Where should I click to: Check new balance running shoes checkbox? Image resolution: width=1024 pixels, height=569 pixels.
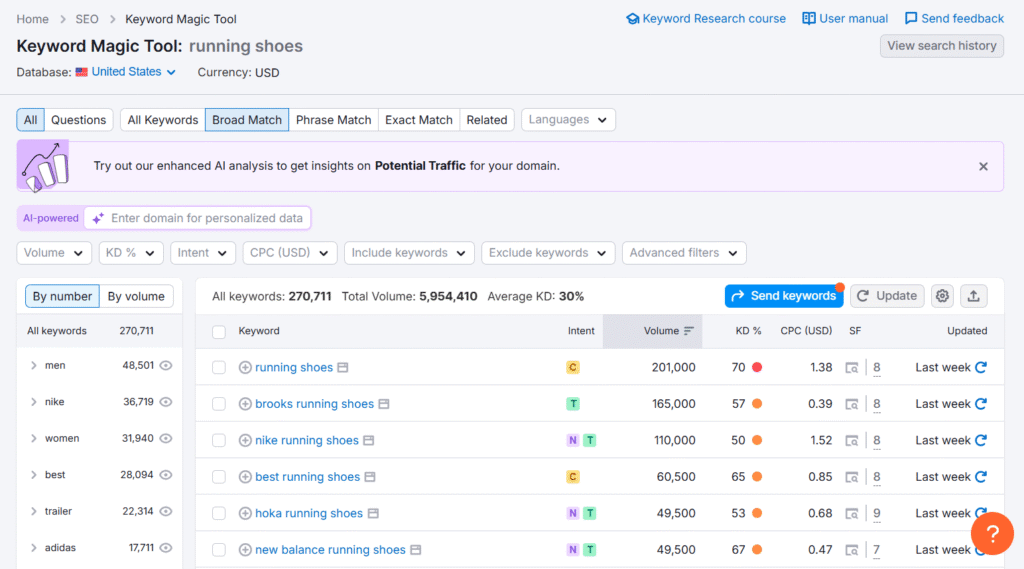219,550
